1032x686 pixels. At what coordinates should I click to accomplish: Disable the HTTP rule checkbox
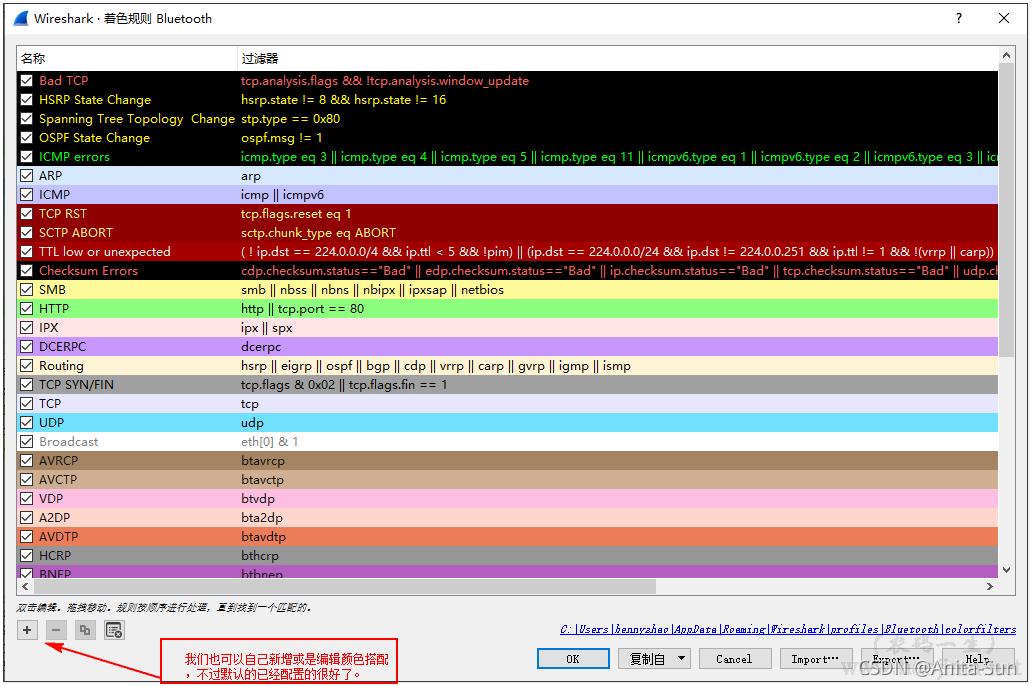pyautogui.click(x=27, y=309)
